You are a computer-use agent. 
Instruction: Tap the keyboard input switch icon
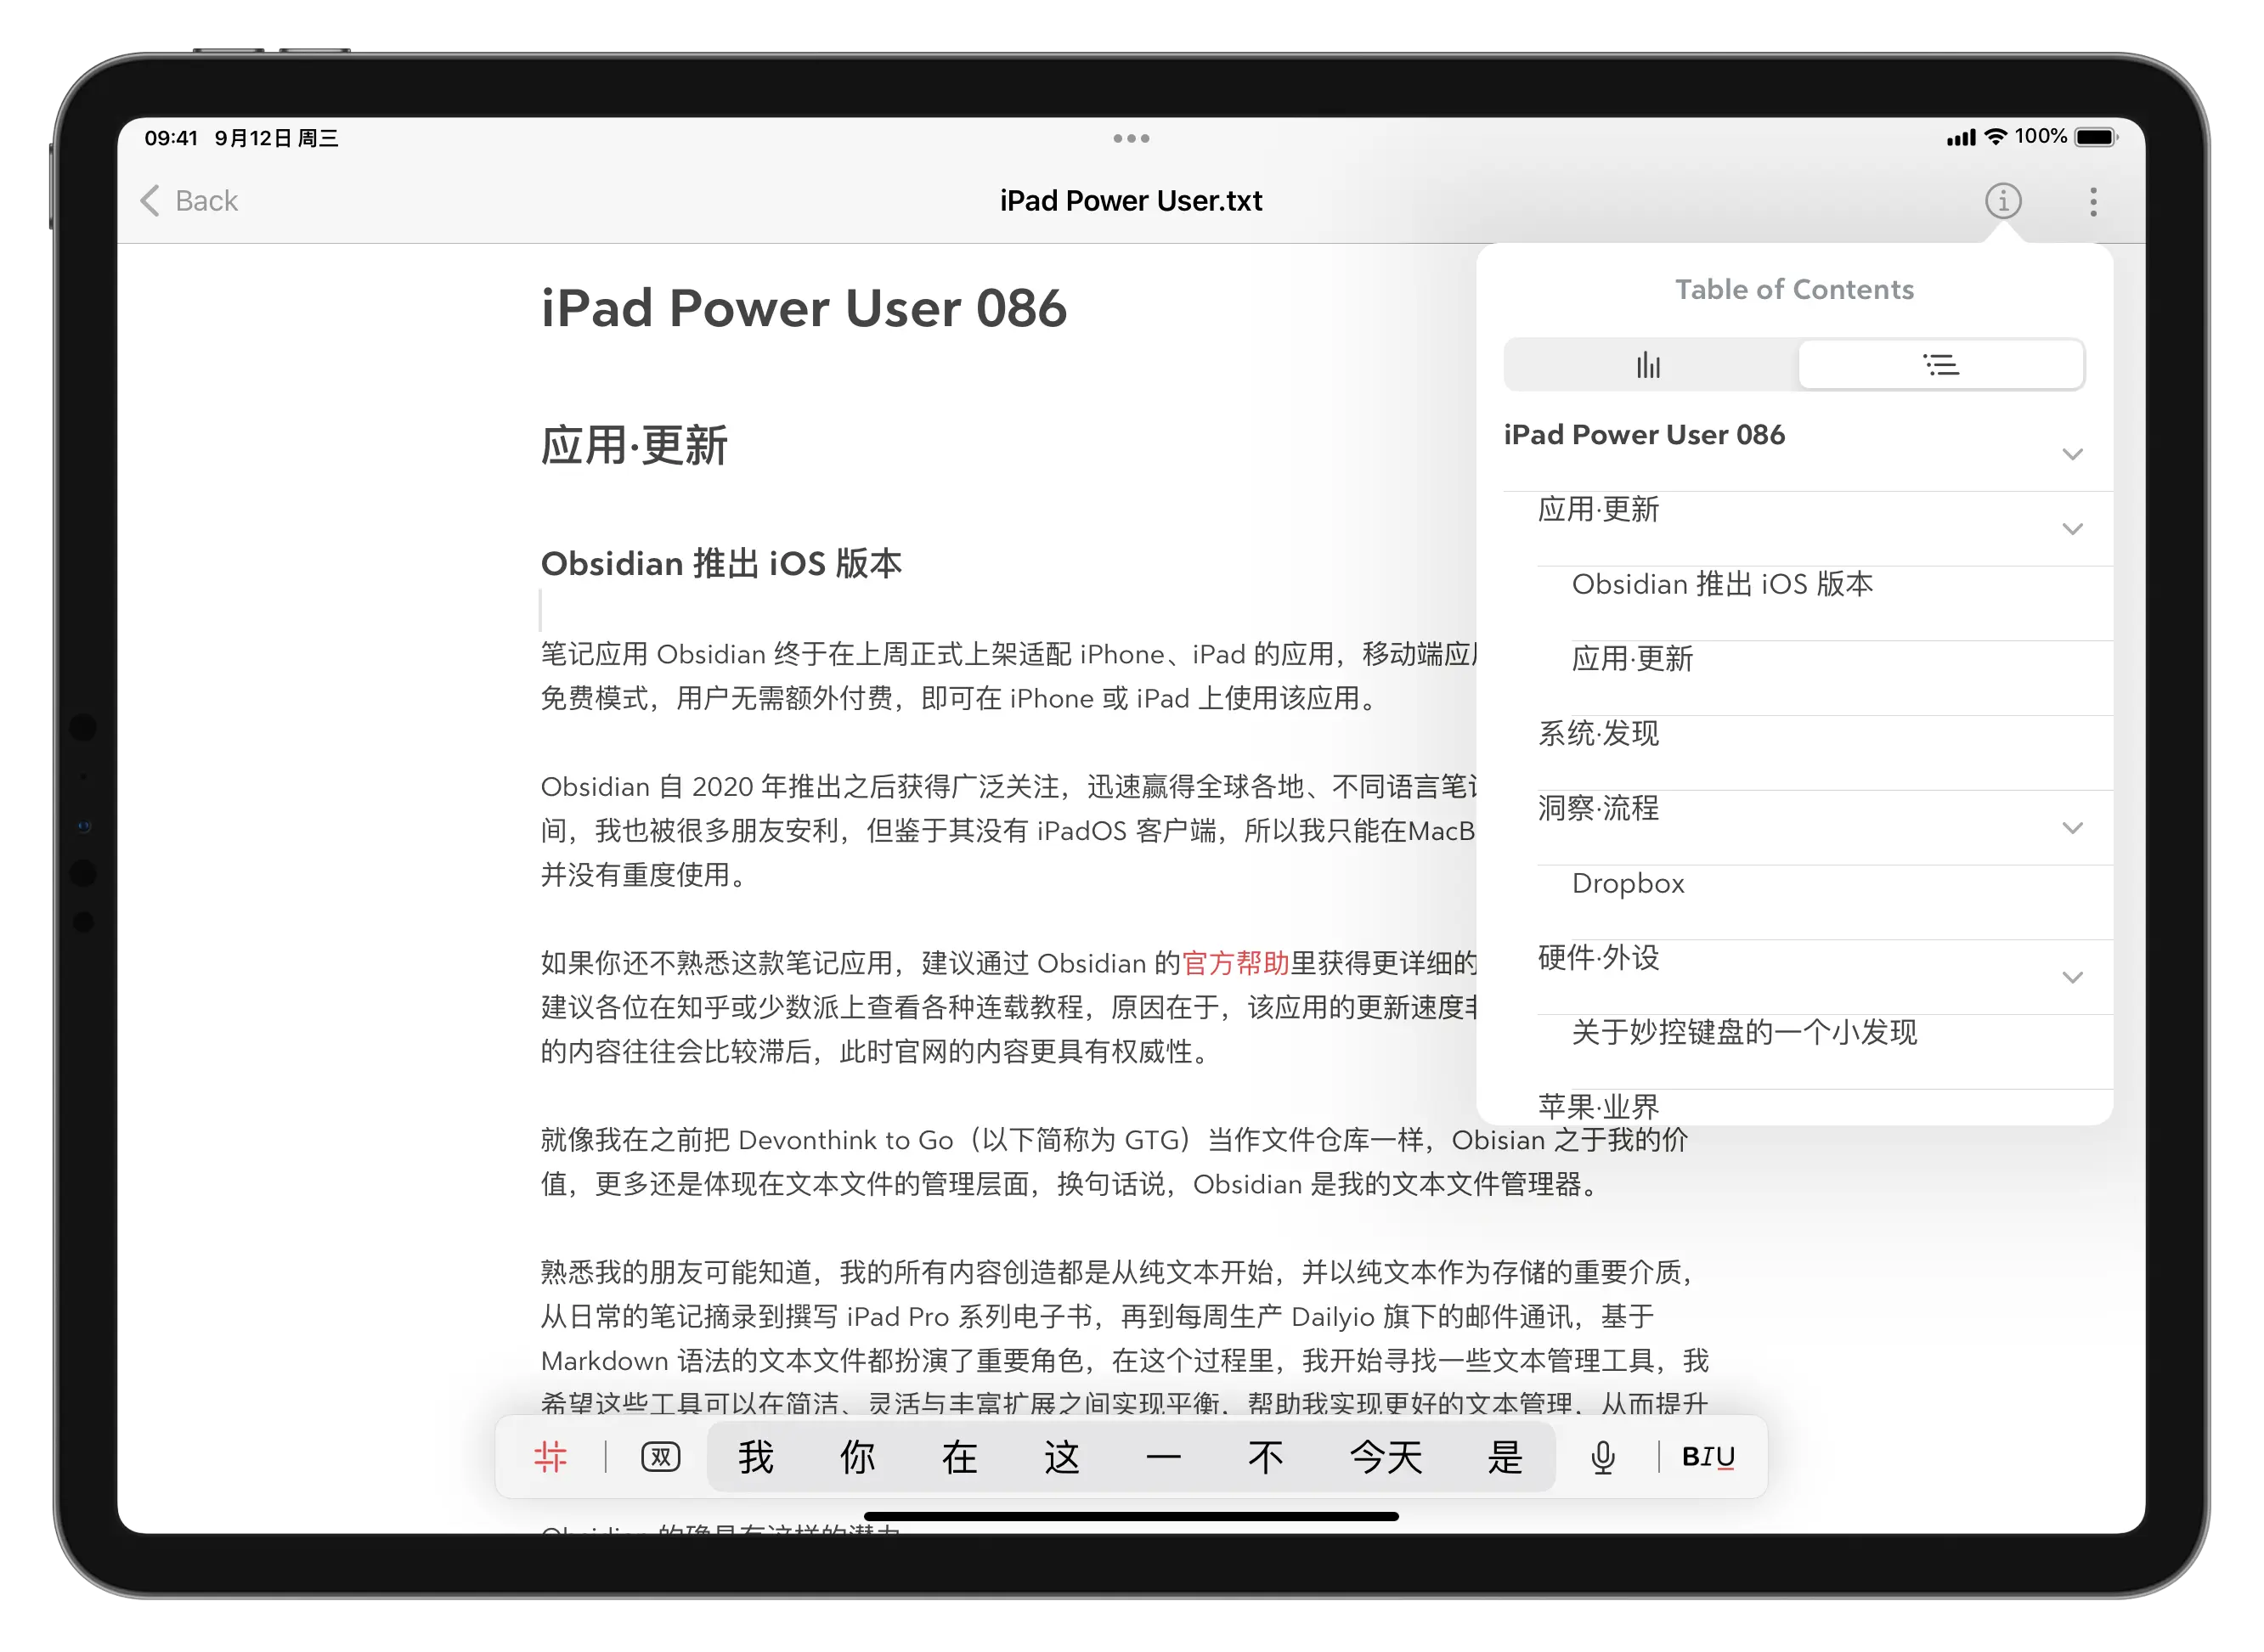(660, 1456)
